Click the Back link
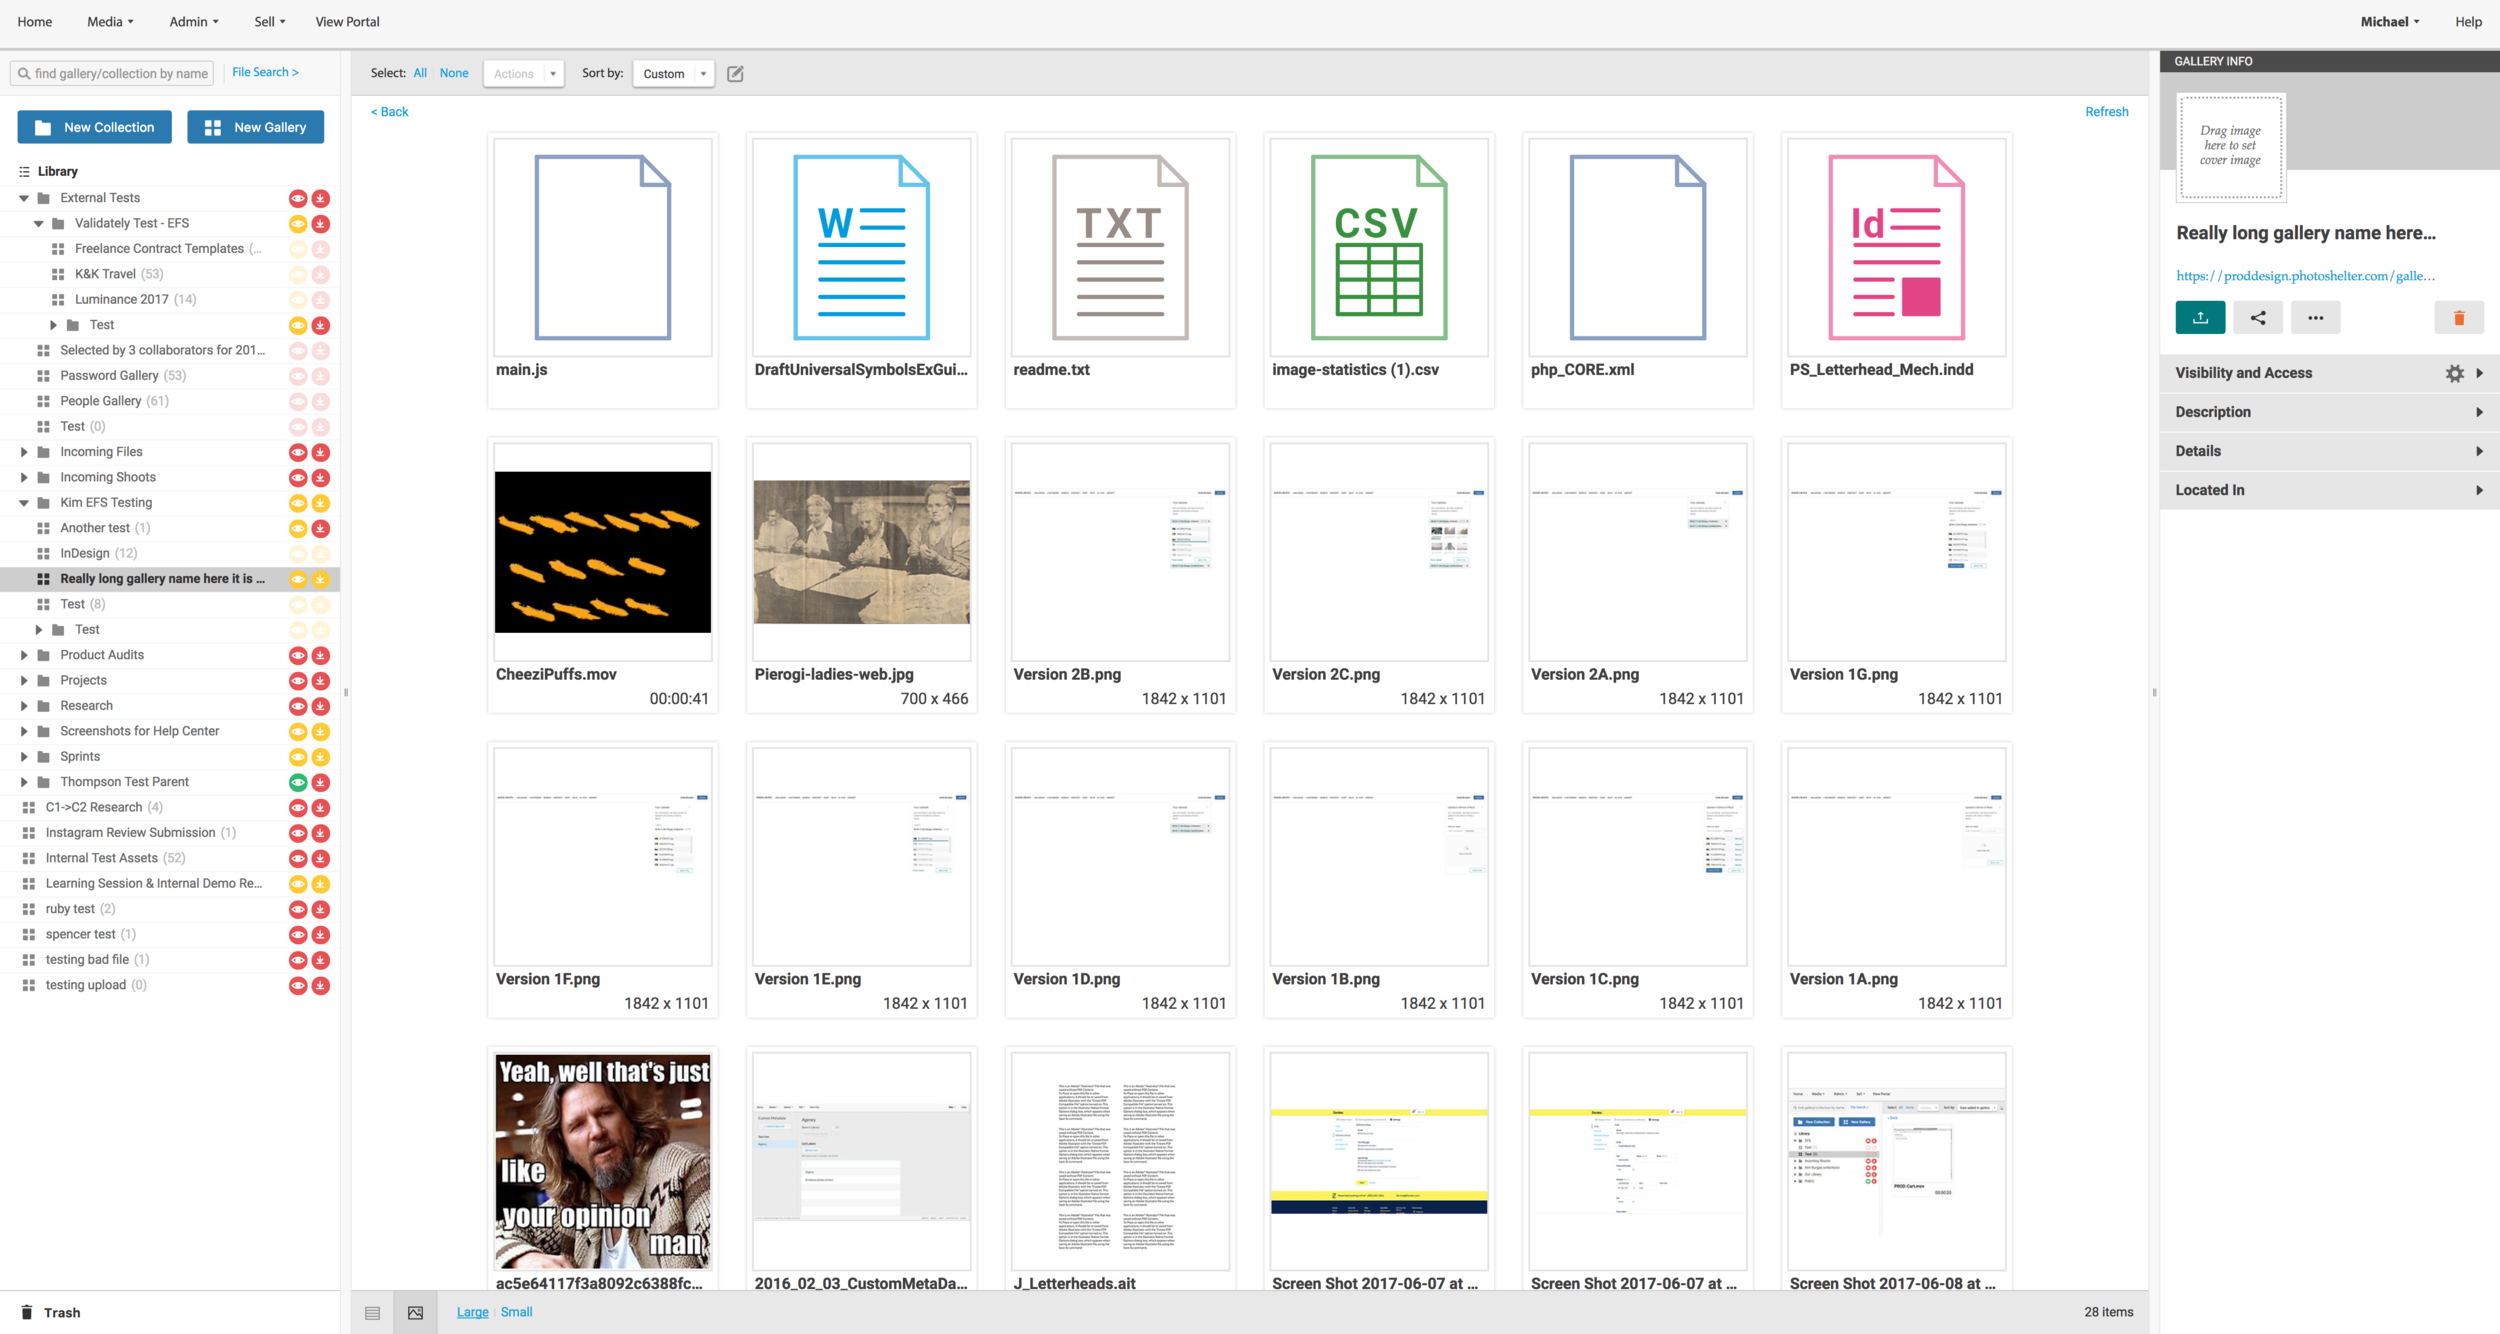Screen dimensions: 2500x1334 (x=390, y=112)
